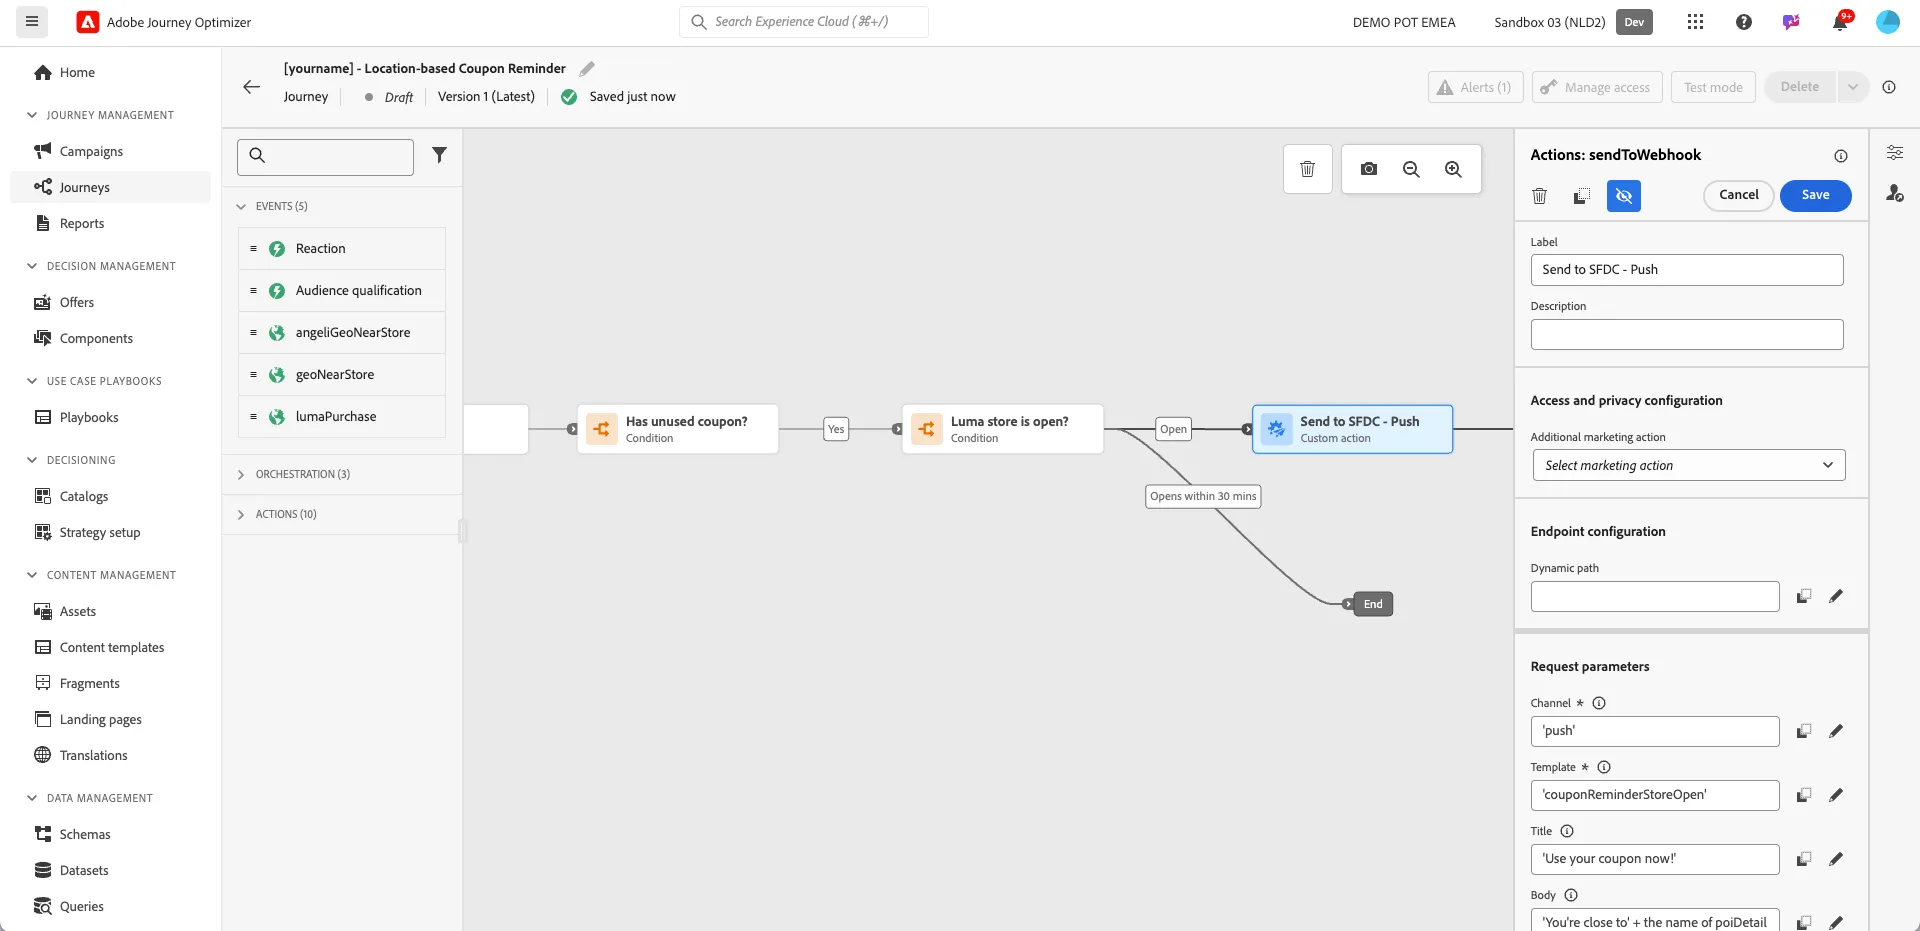Image resolution: width=1920 pixels, height=931 pixels.
Task: Click the Cancel button
Action: tap(1738, 195)
